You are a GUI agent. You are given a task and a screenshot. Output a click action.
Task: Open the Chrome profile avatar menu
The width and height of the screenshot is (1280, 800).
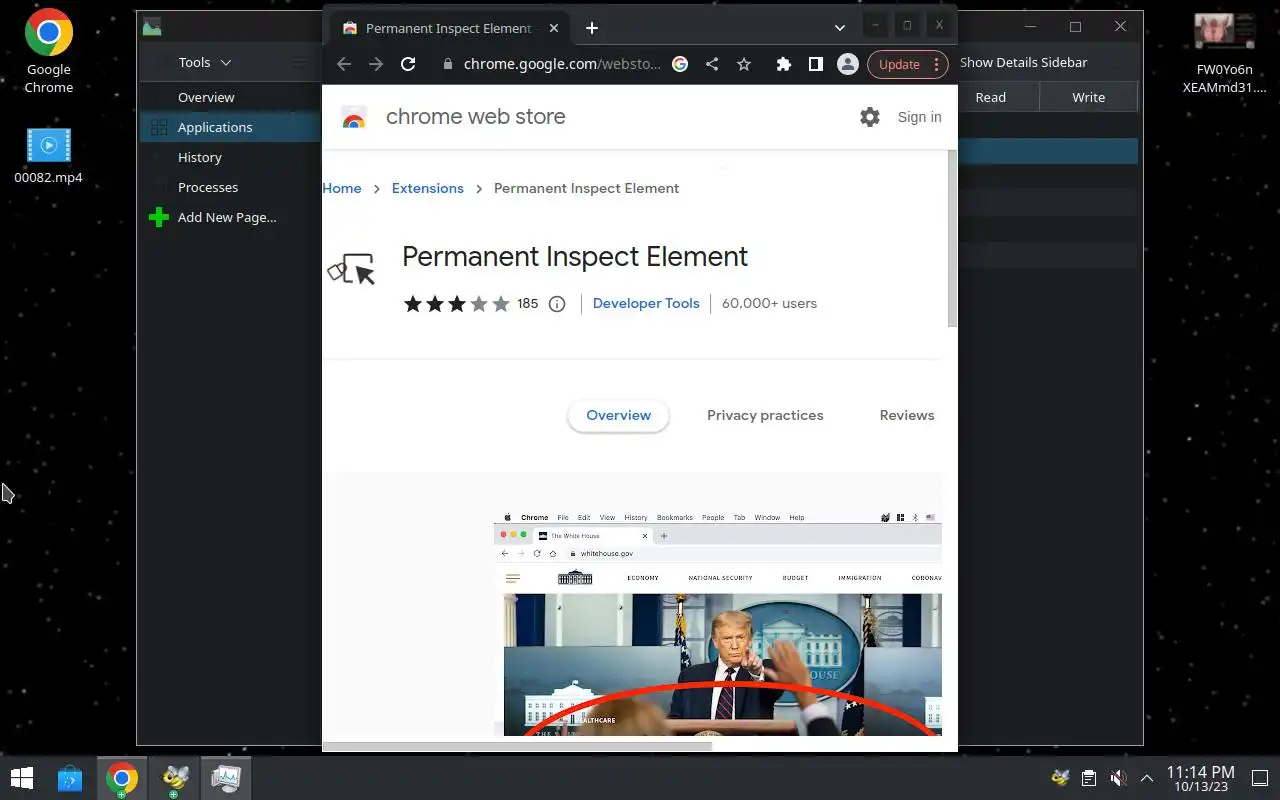(848, 64)
